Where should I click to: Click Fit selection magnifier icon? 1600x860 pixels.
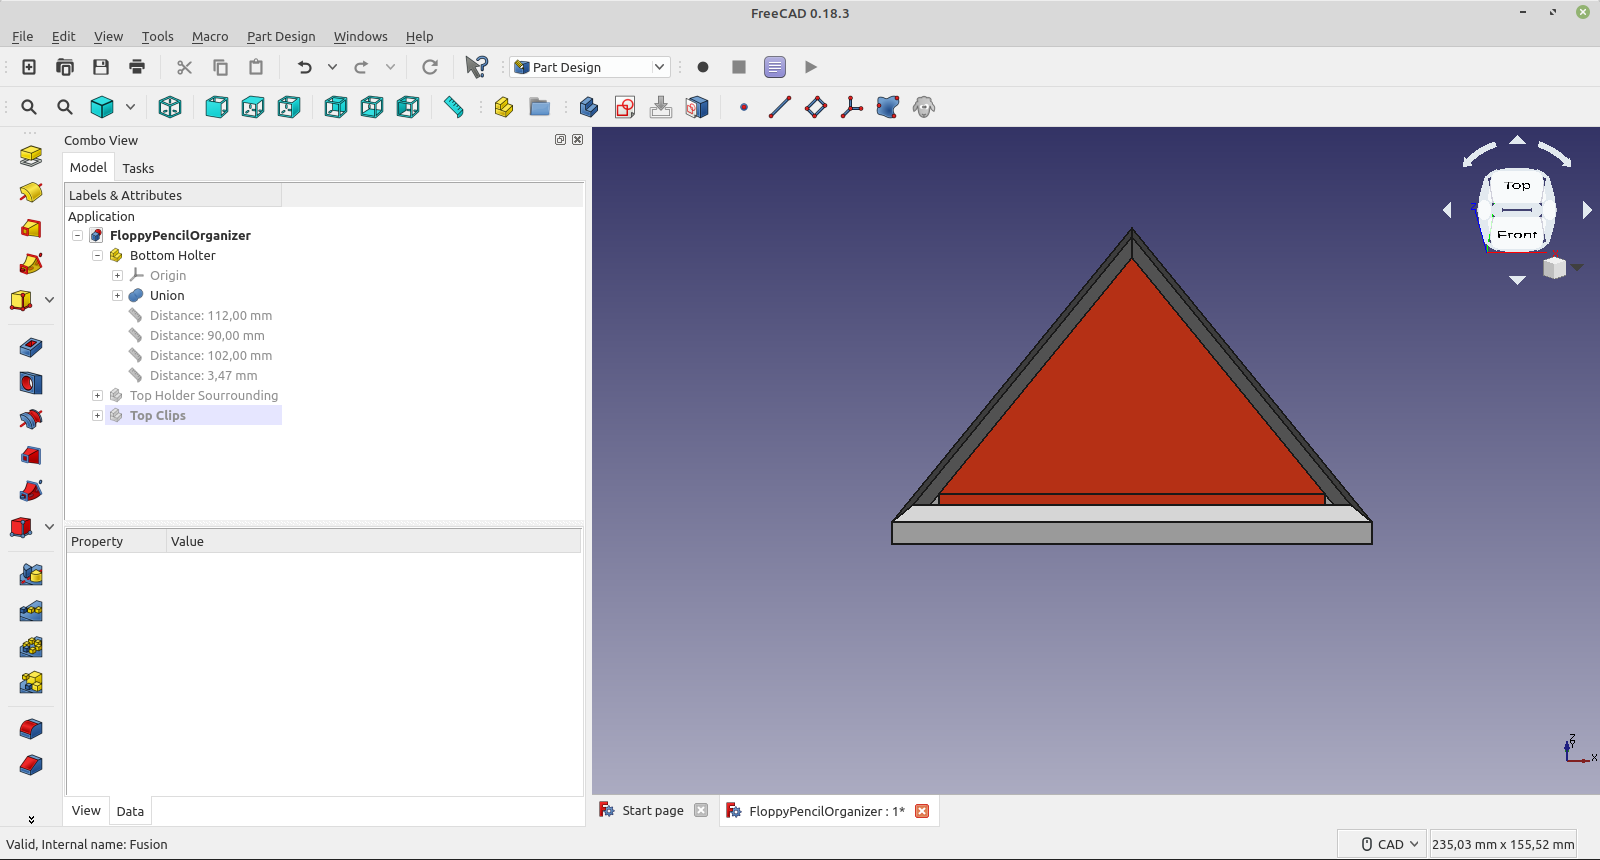point(65,107)
